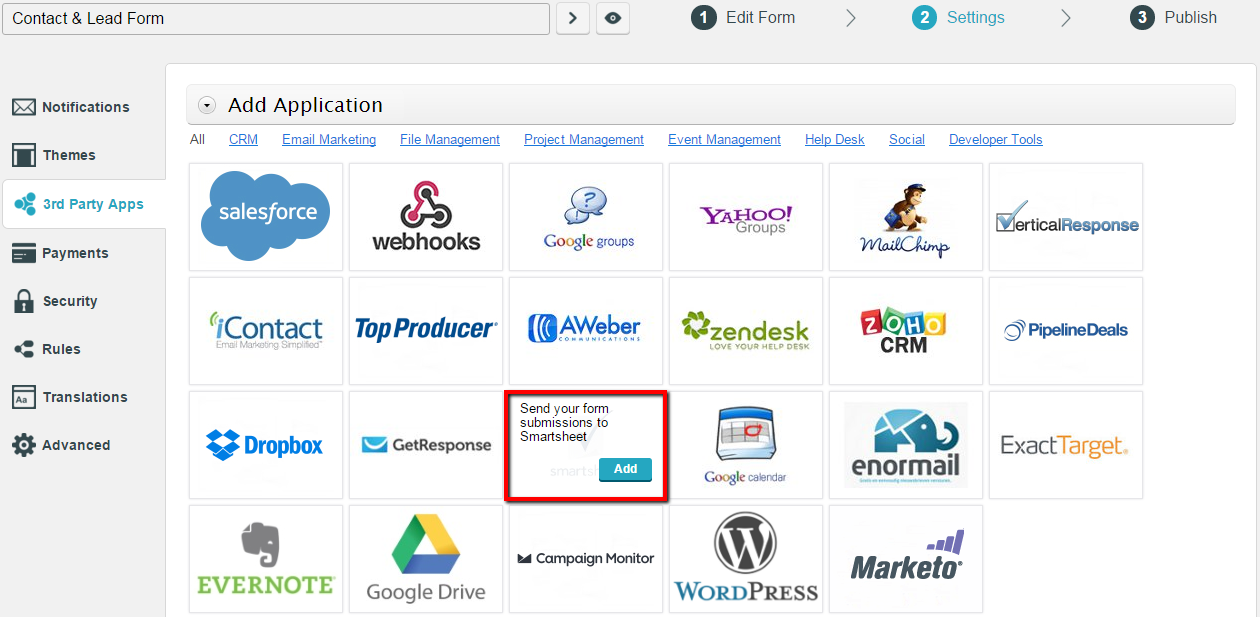Open the AWeber Communications tile
The image size is (1260, 617).
point(586,331)
